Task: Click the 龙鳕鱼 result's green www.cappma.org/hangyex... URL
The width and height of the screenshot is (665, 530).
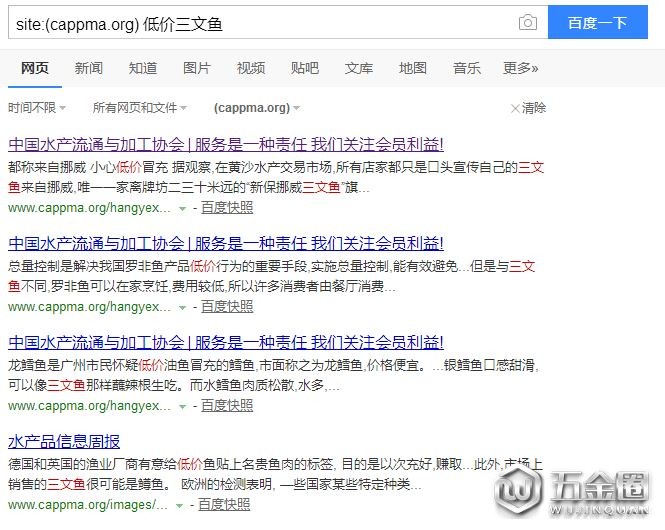Action: click(89, 406)
